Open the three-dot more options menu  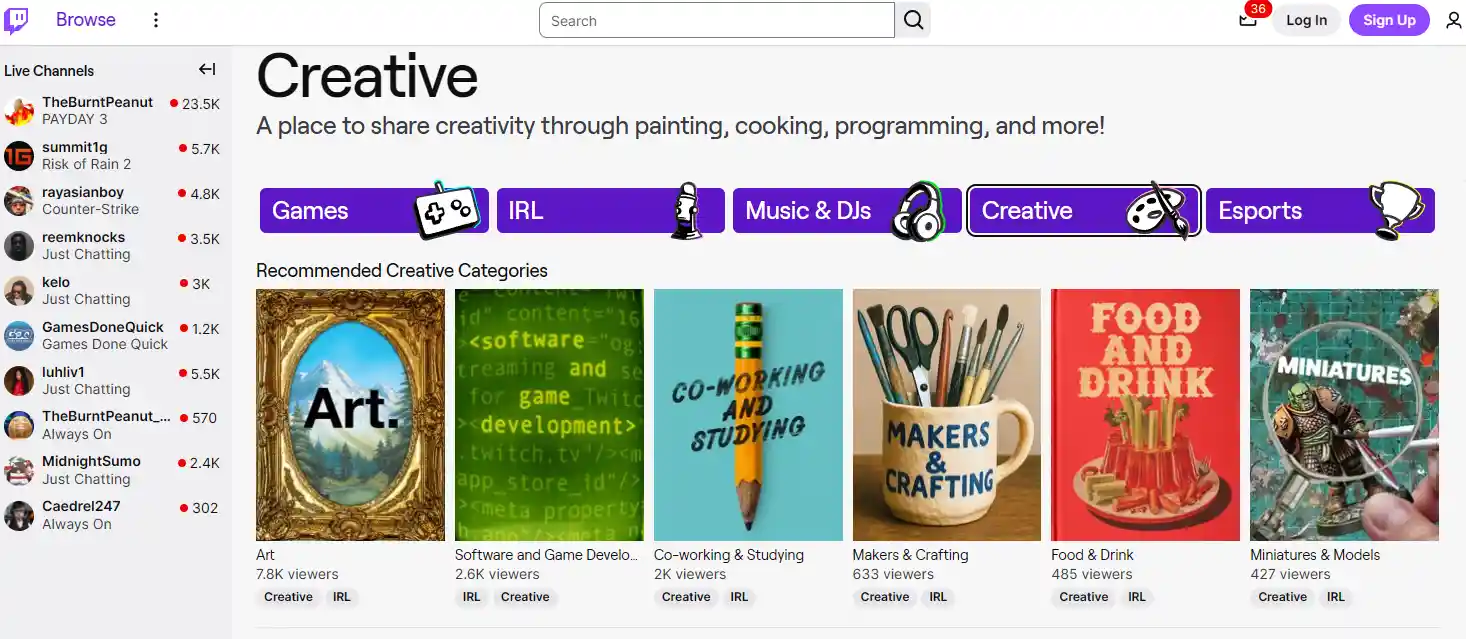[155, 20]
